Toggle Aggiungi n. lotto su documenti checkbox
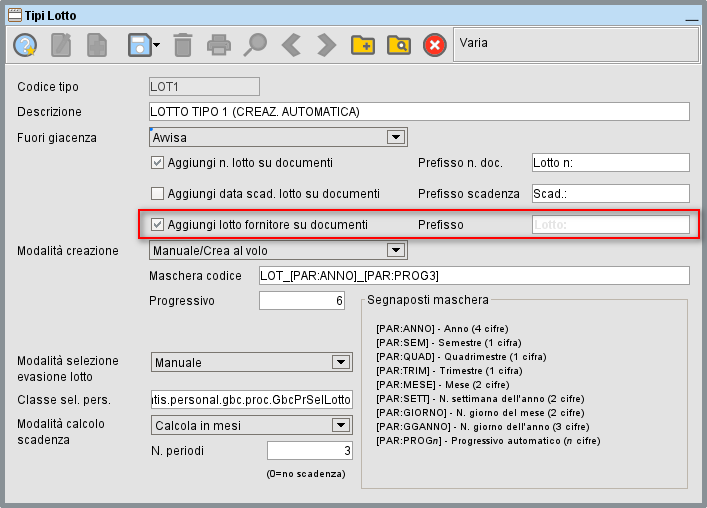 tap(157, 163)
